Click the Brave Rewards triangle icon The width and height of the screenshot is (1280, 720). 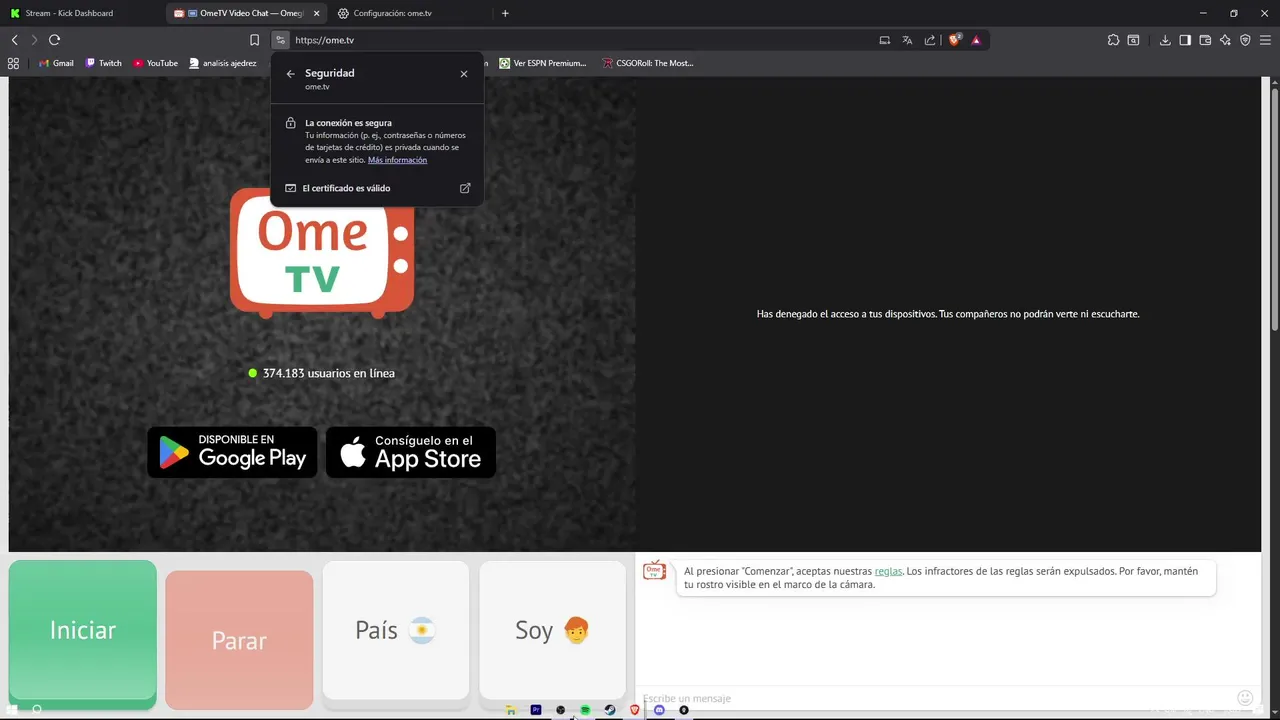tap(976, 40)
